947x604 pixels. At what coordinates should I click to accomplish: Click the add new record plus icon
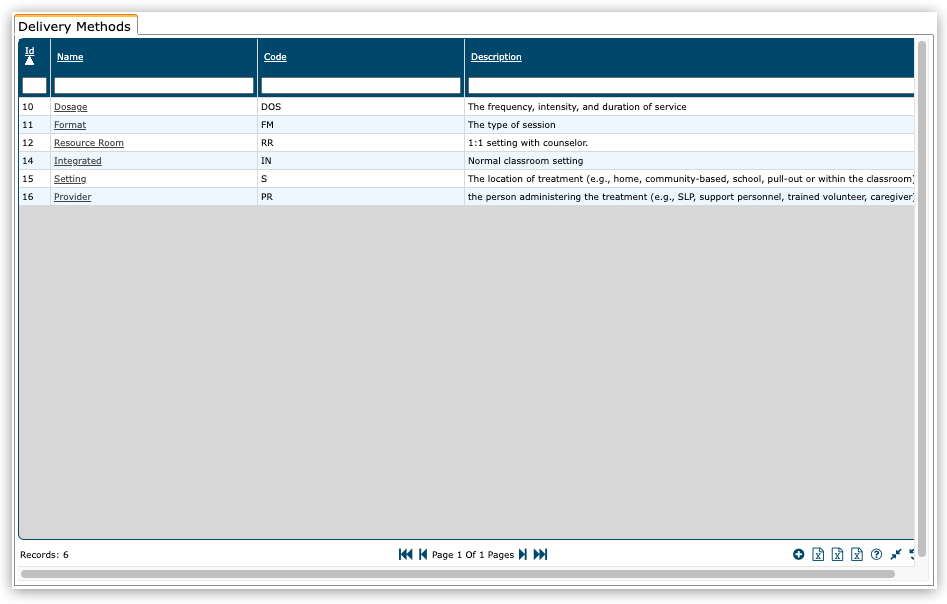click(798, 554)
